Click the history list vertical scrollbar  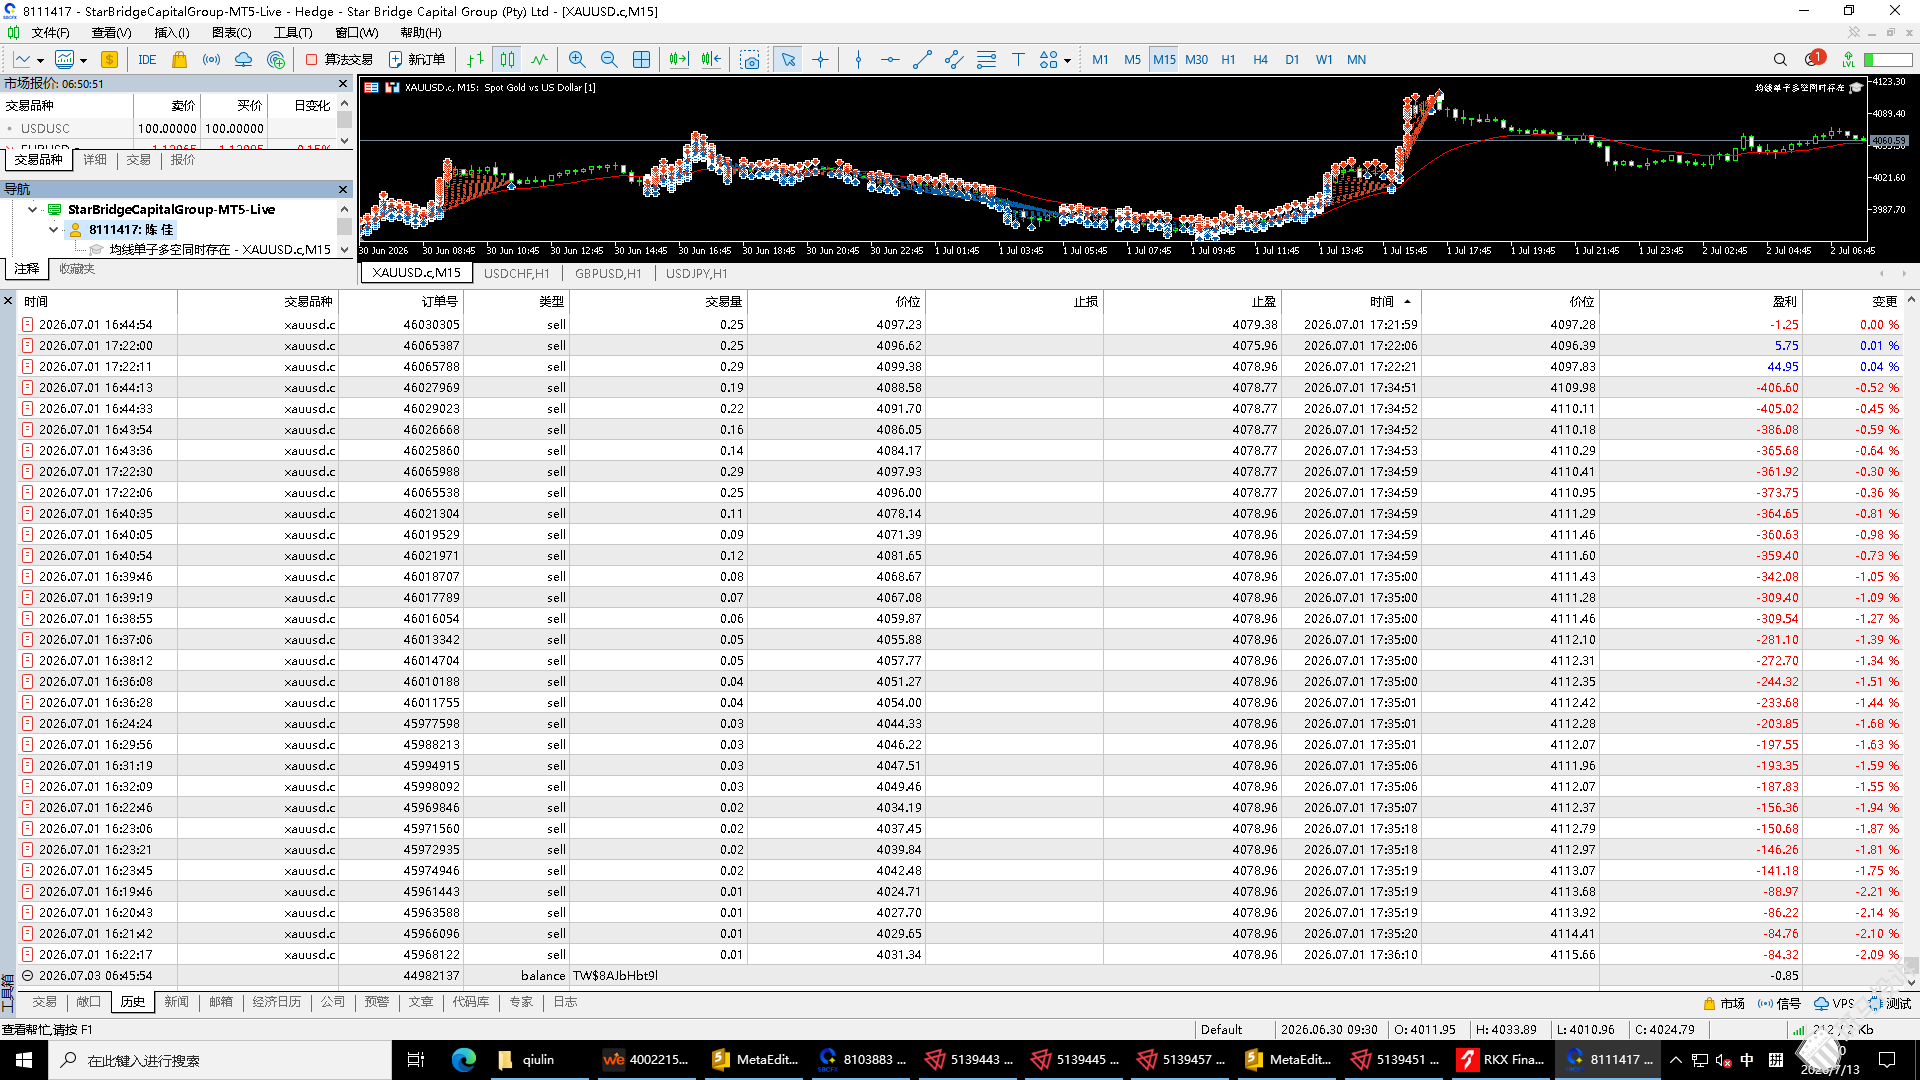[x=1911, y=640]
